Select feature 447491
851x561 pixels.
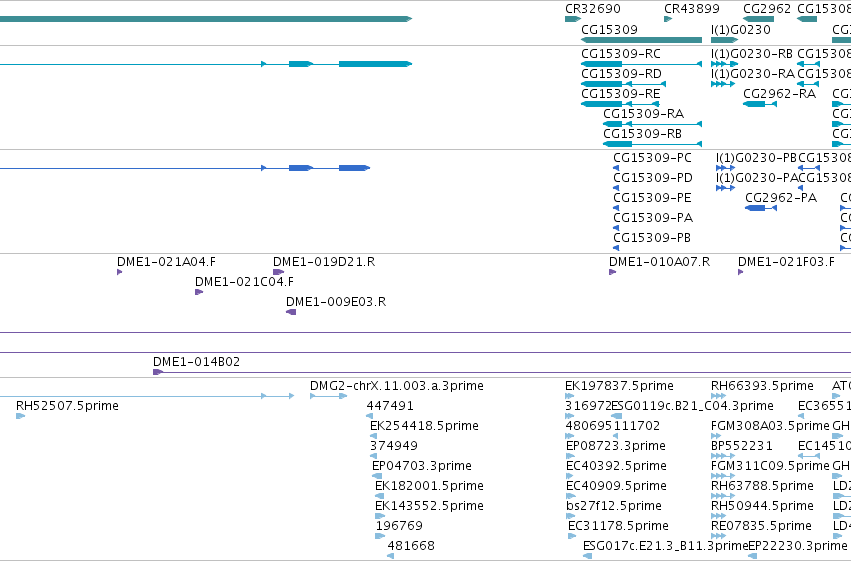pyautogui.click(x=390, y=406)
